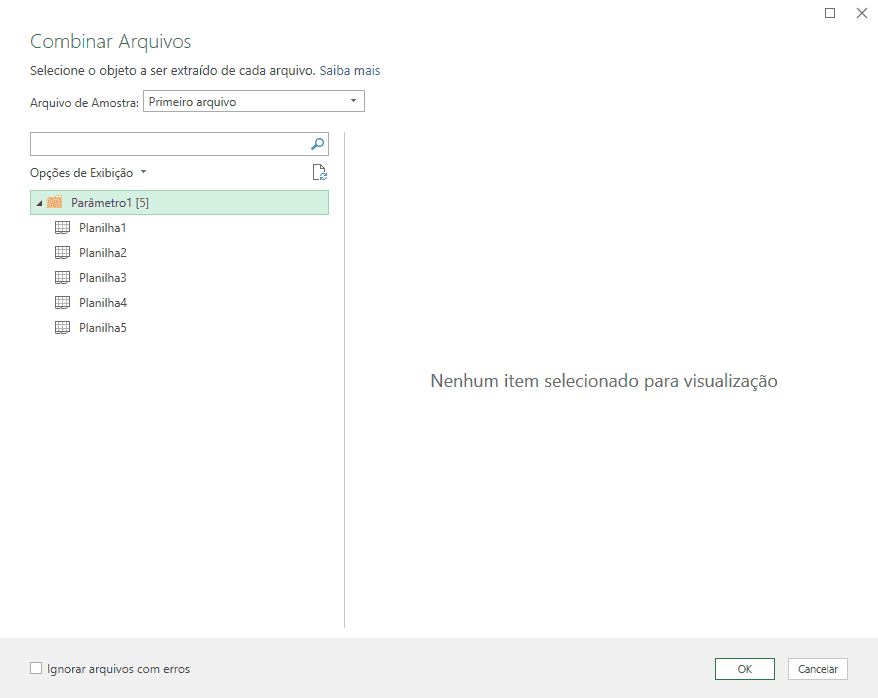This screenshot has height=698, width=878.
Task: Open the Saiba mais link
Action: click(350, 71)
